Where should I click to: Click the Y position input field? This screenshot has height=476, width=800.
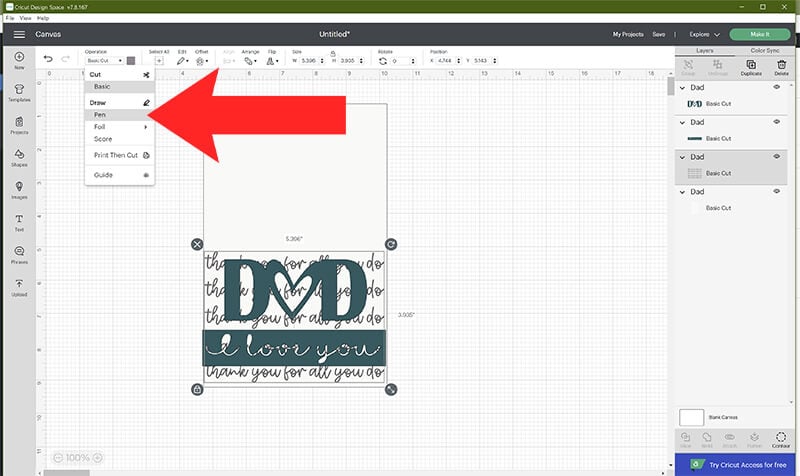(x=482, y=61)
